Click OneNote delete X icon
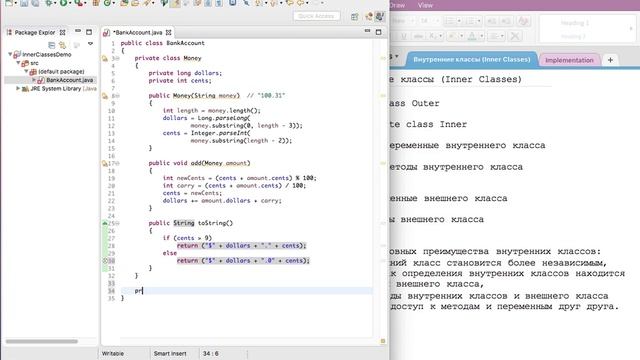Image resolution: width=640 pixels, height=360 pixels. (515, 36)
